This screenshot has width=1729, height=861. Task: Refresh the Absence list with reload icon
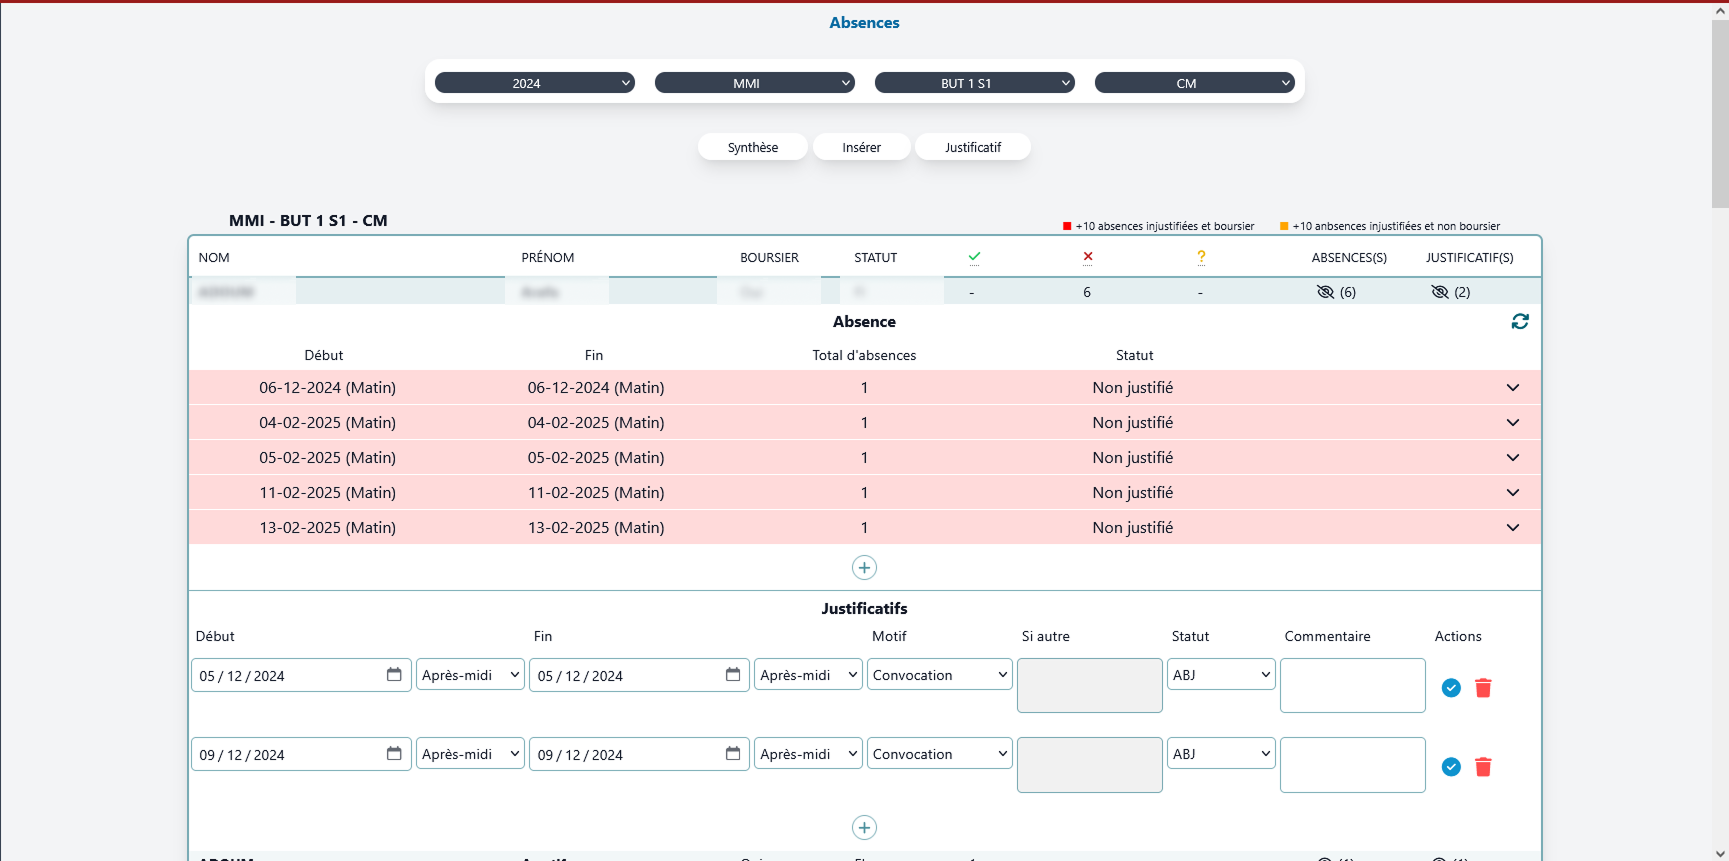point(1520,321)
